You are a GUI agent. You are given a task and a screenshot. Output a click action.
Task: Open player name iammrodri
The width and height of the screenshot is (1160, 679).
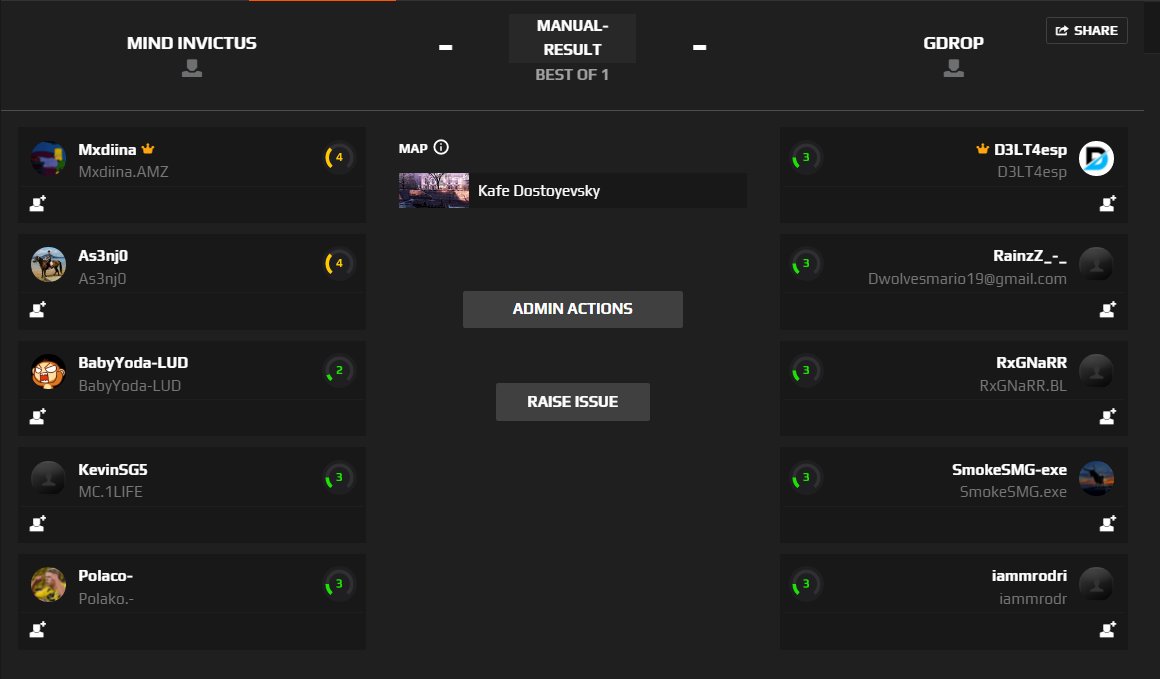coord(1029,575)
